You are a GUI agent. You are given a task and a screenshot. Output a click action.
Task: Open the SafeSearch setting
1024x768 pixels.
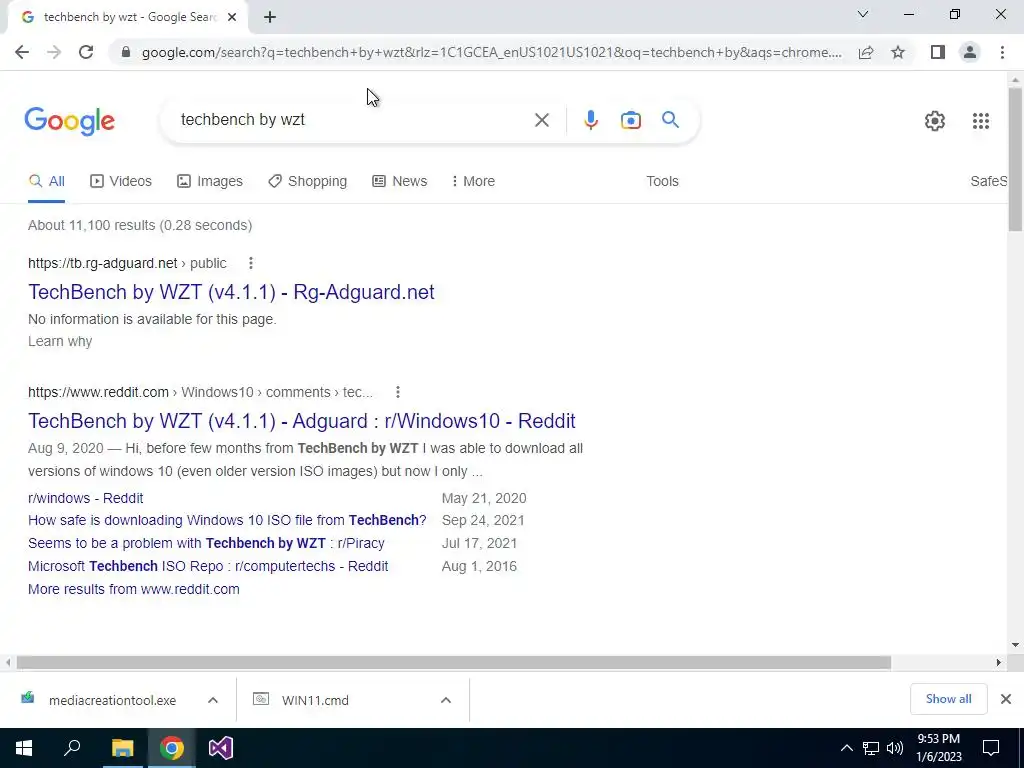988,182
